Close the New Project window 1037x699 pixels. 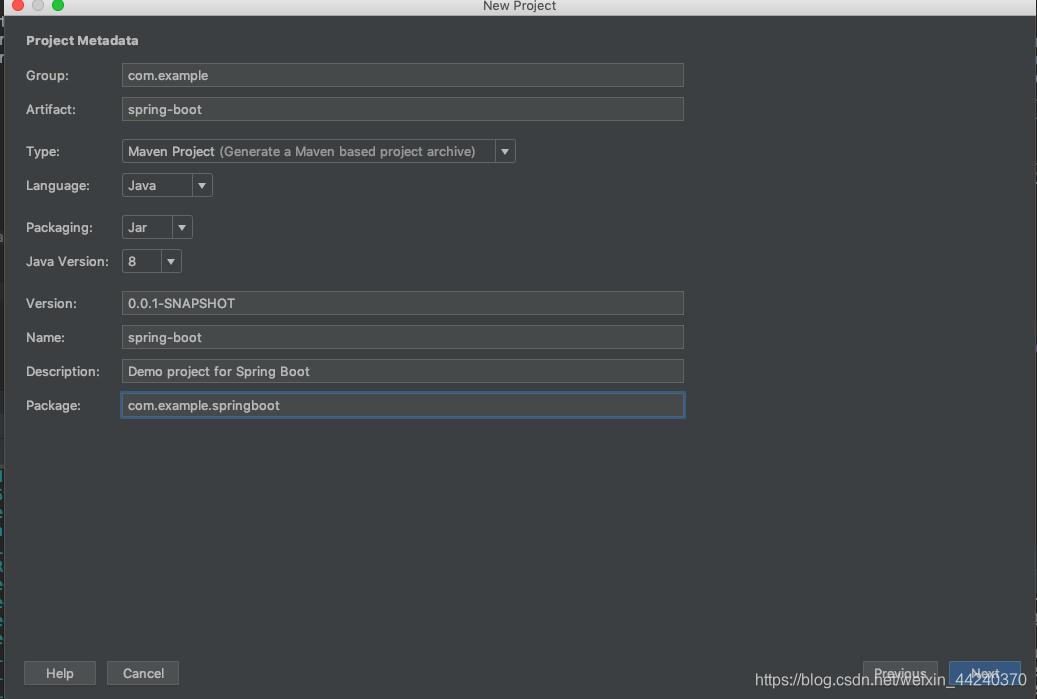(18, 5)
